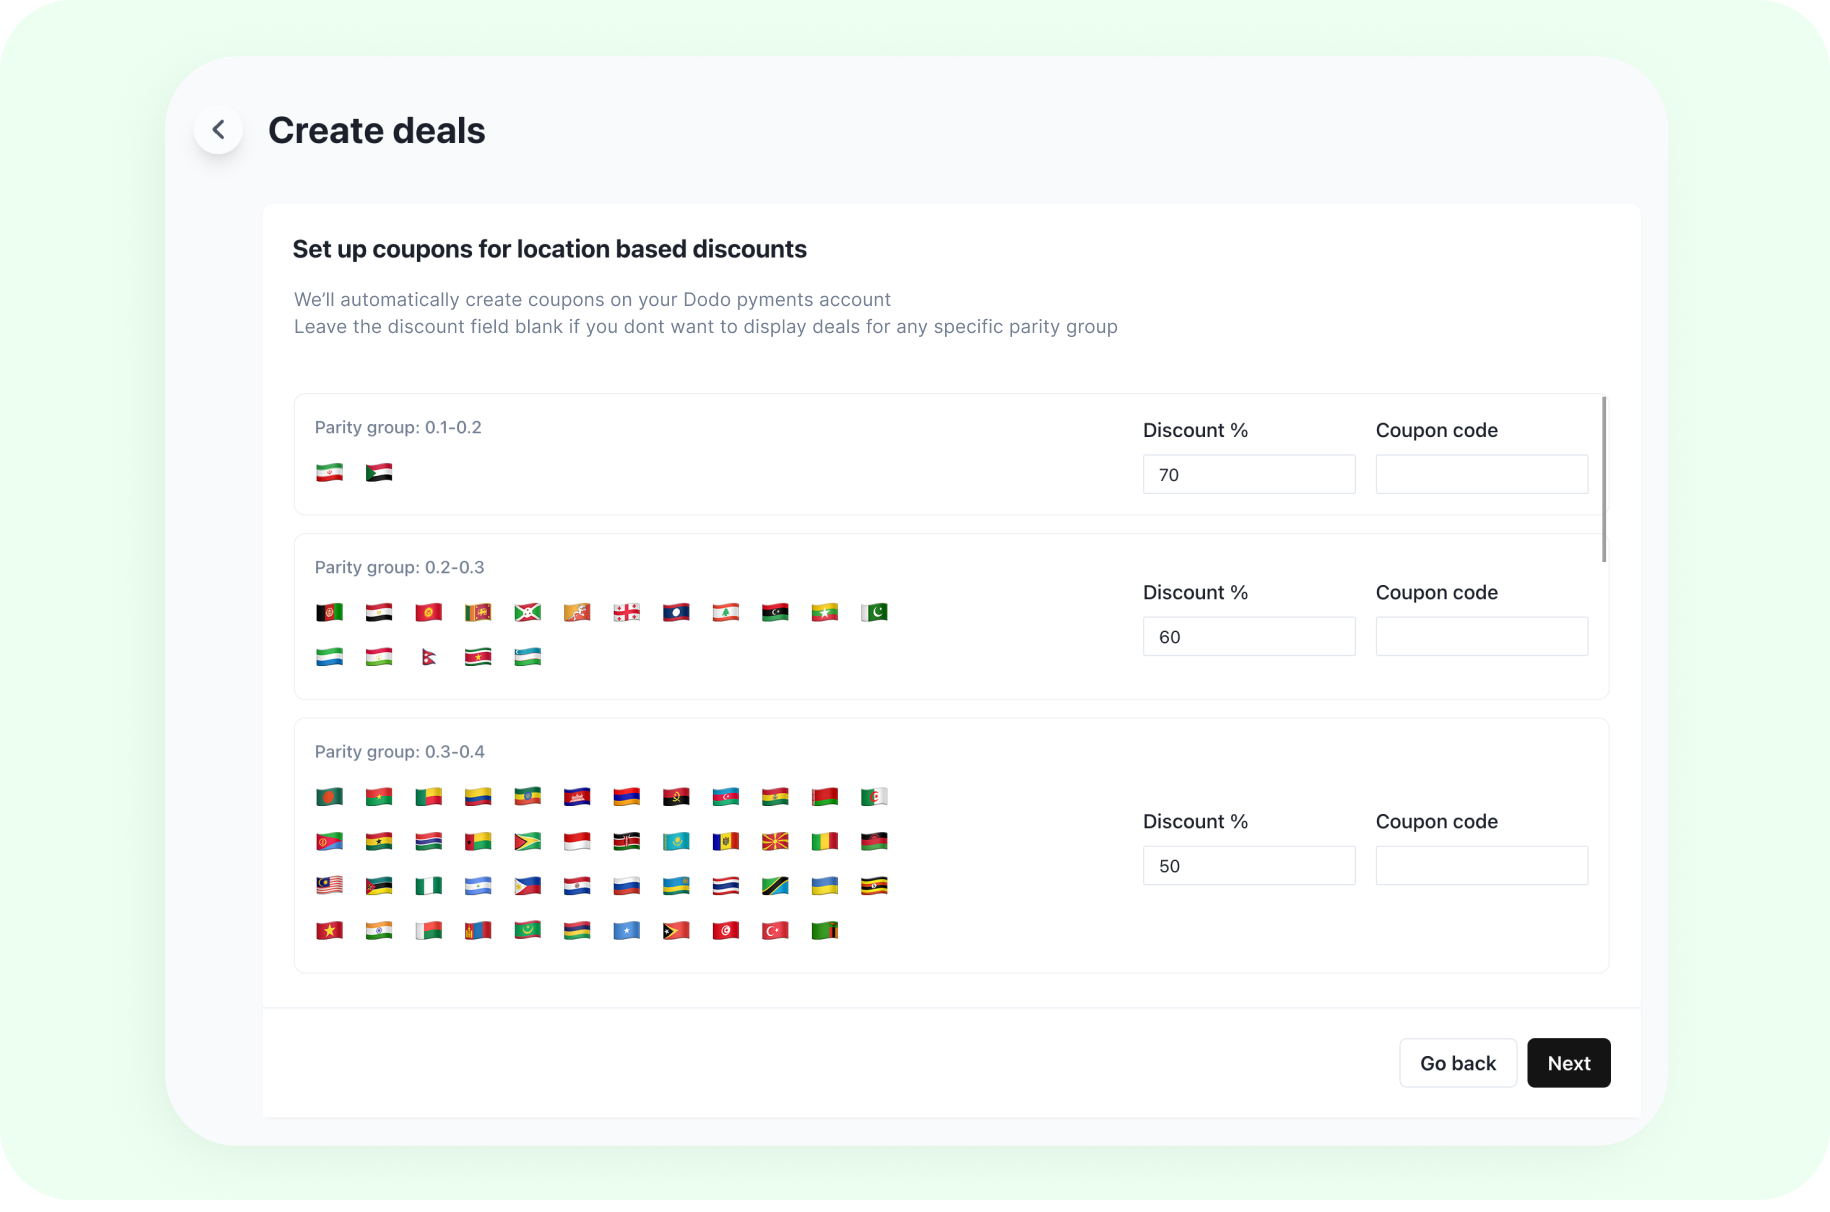Click the Kazakhstan flag
The height and width of the screenshot is (1212, 1830).
coord(676,841)
